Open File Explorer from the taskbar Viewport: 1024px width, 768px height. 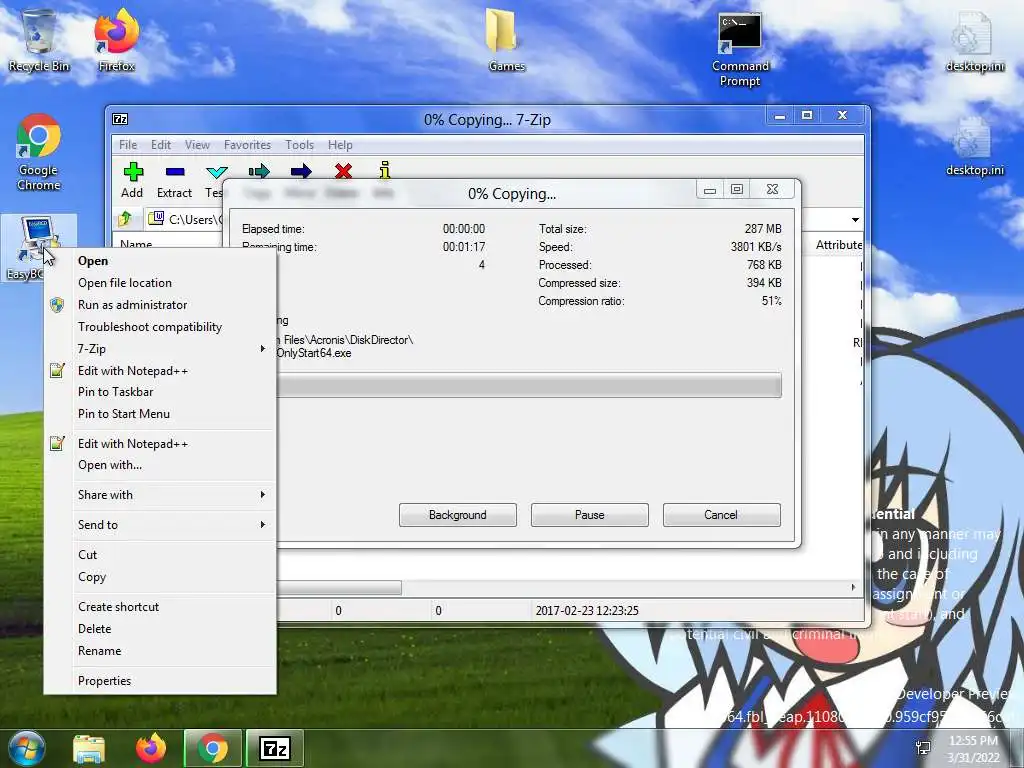[89, 749]
